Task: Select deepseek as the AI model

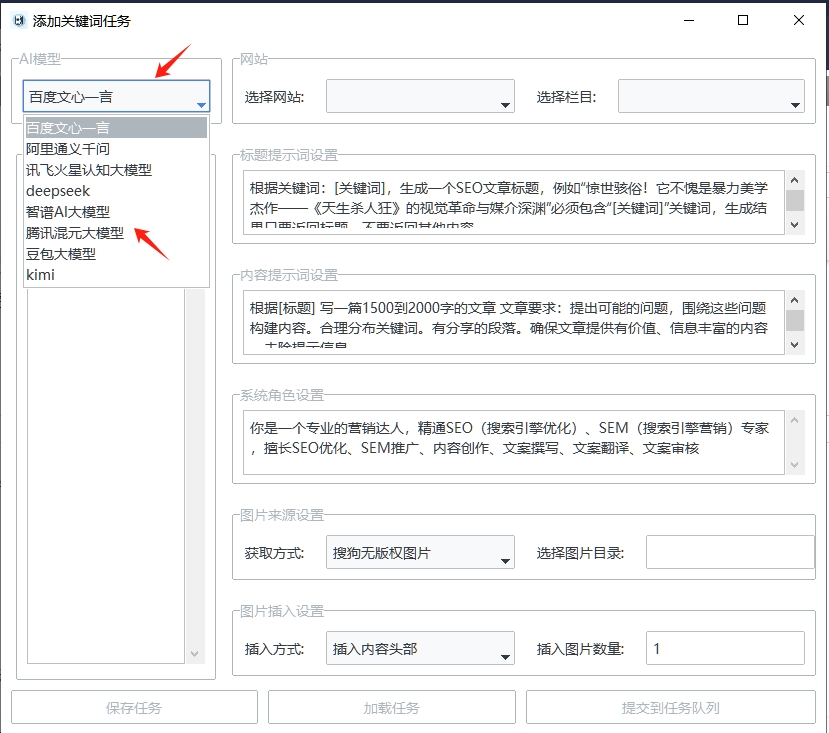Action: click(116, 190)
